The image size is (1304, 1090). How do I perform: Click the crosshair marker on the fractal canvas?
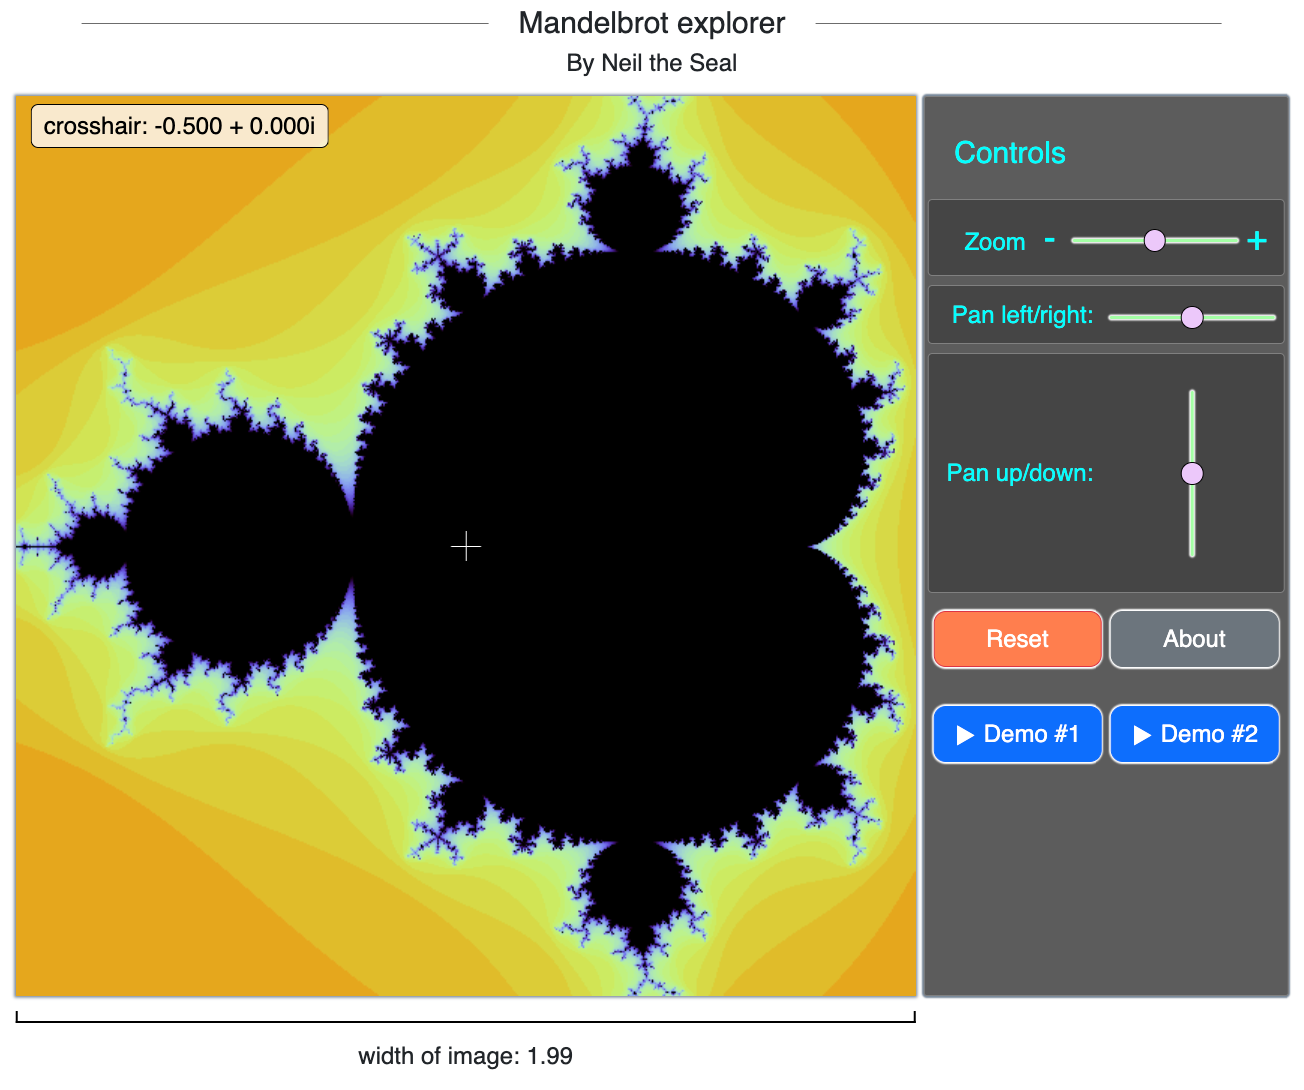click(x=465, y=547)
